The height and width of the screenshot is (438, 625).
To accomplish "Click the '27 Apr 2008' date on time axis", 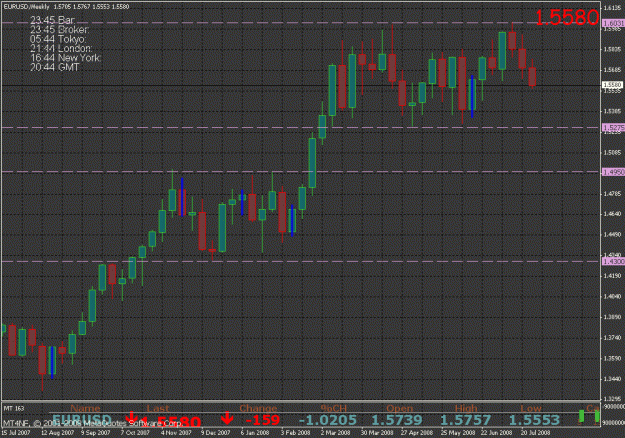I will pos(417,433).
